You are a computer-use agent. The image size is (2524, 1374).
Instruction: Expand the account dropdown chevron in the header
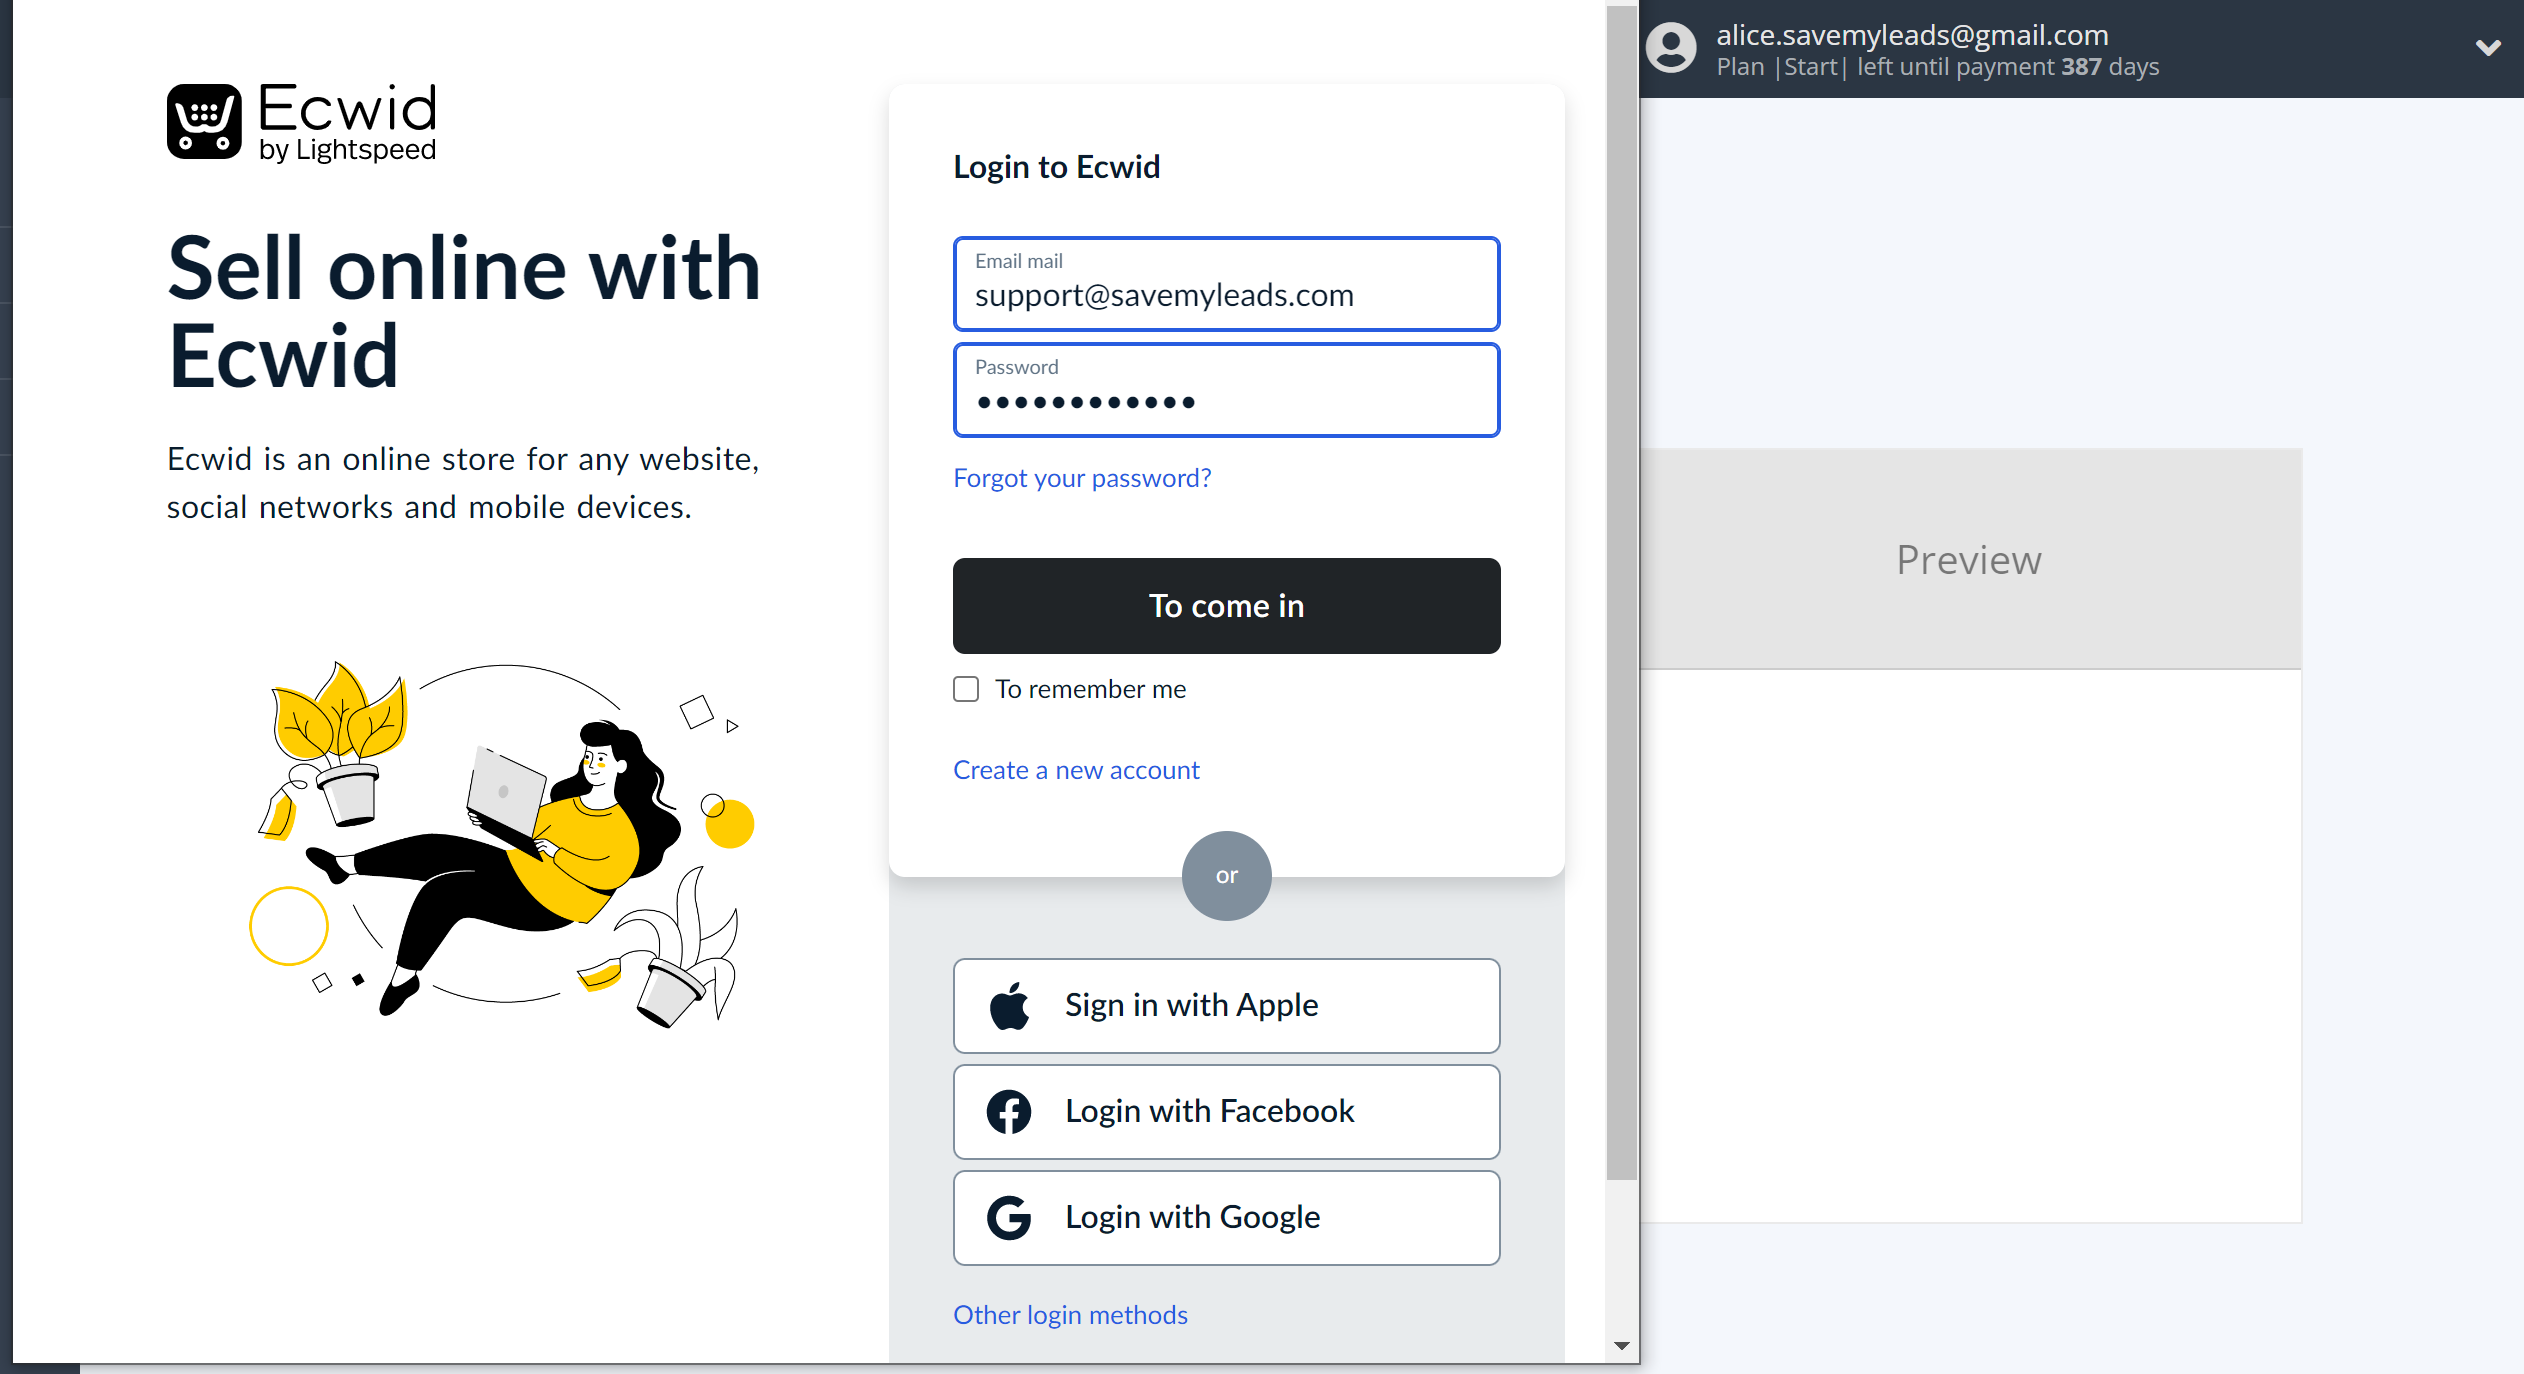pyautogui.click(x=2488, y=47)
